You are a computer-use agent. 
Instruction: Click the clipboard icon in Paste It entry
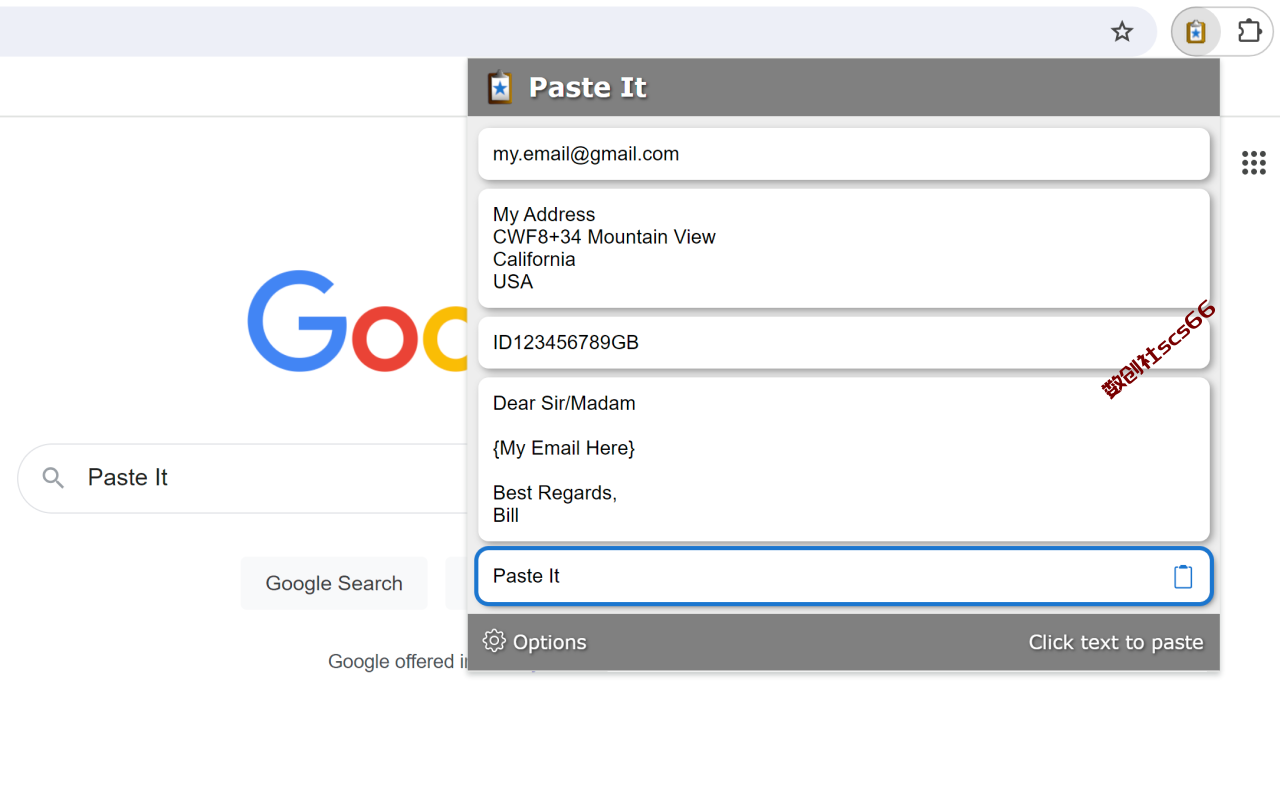1183,576
